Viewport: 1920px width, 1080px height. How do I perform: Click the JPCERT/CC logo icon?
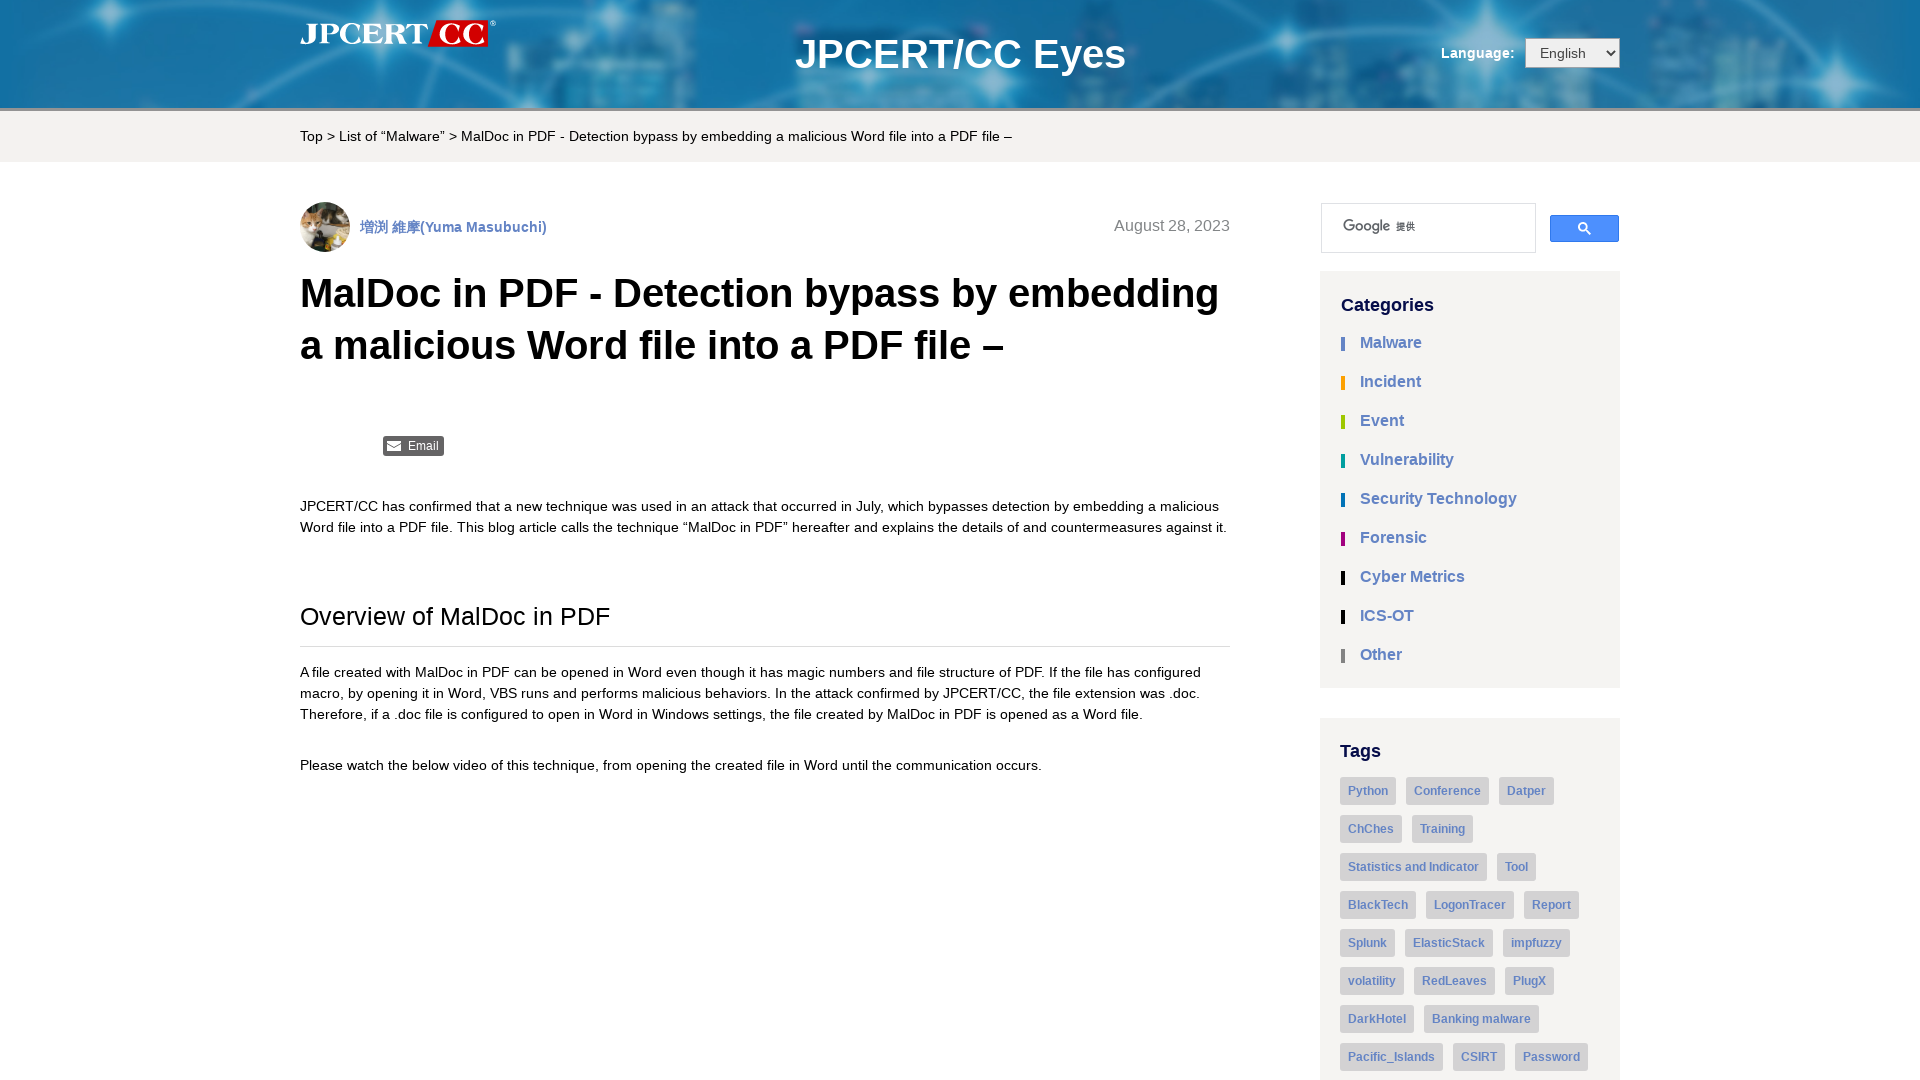click(397, 34)
